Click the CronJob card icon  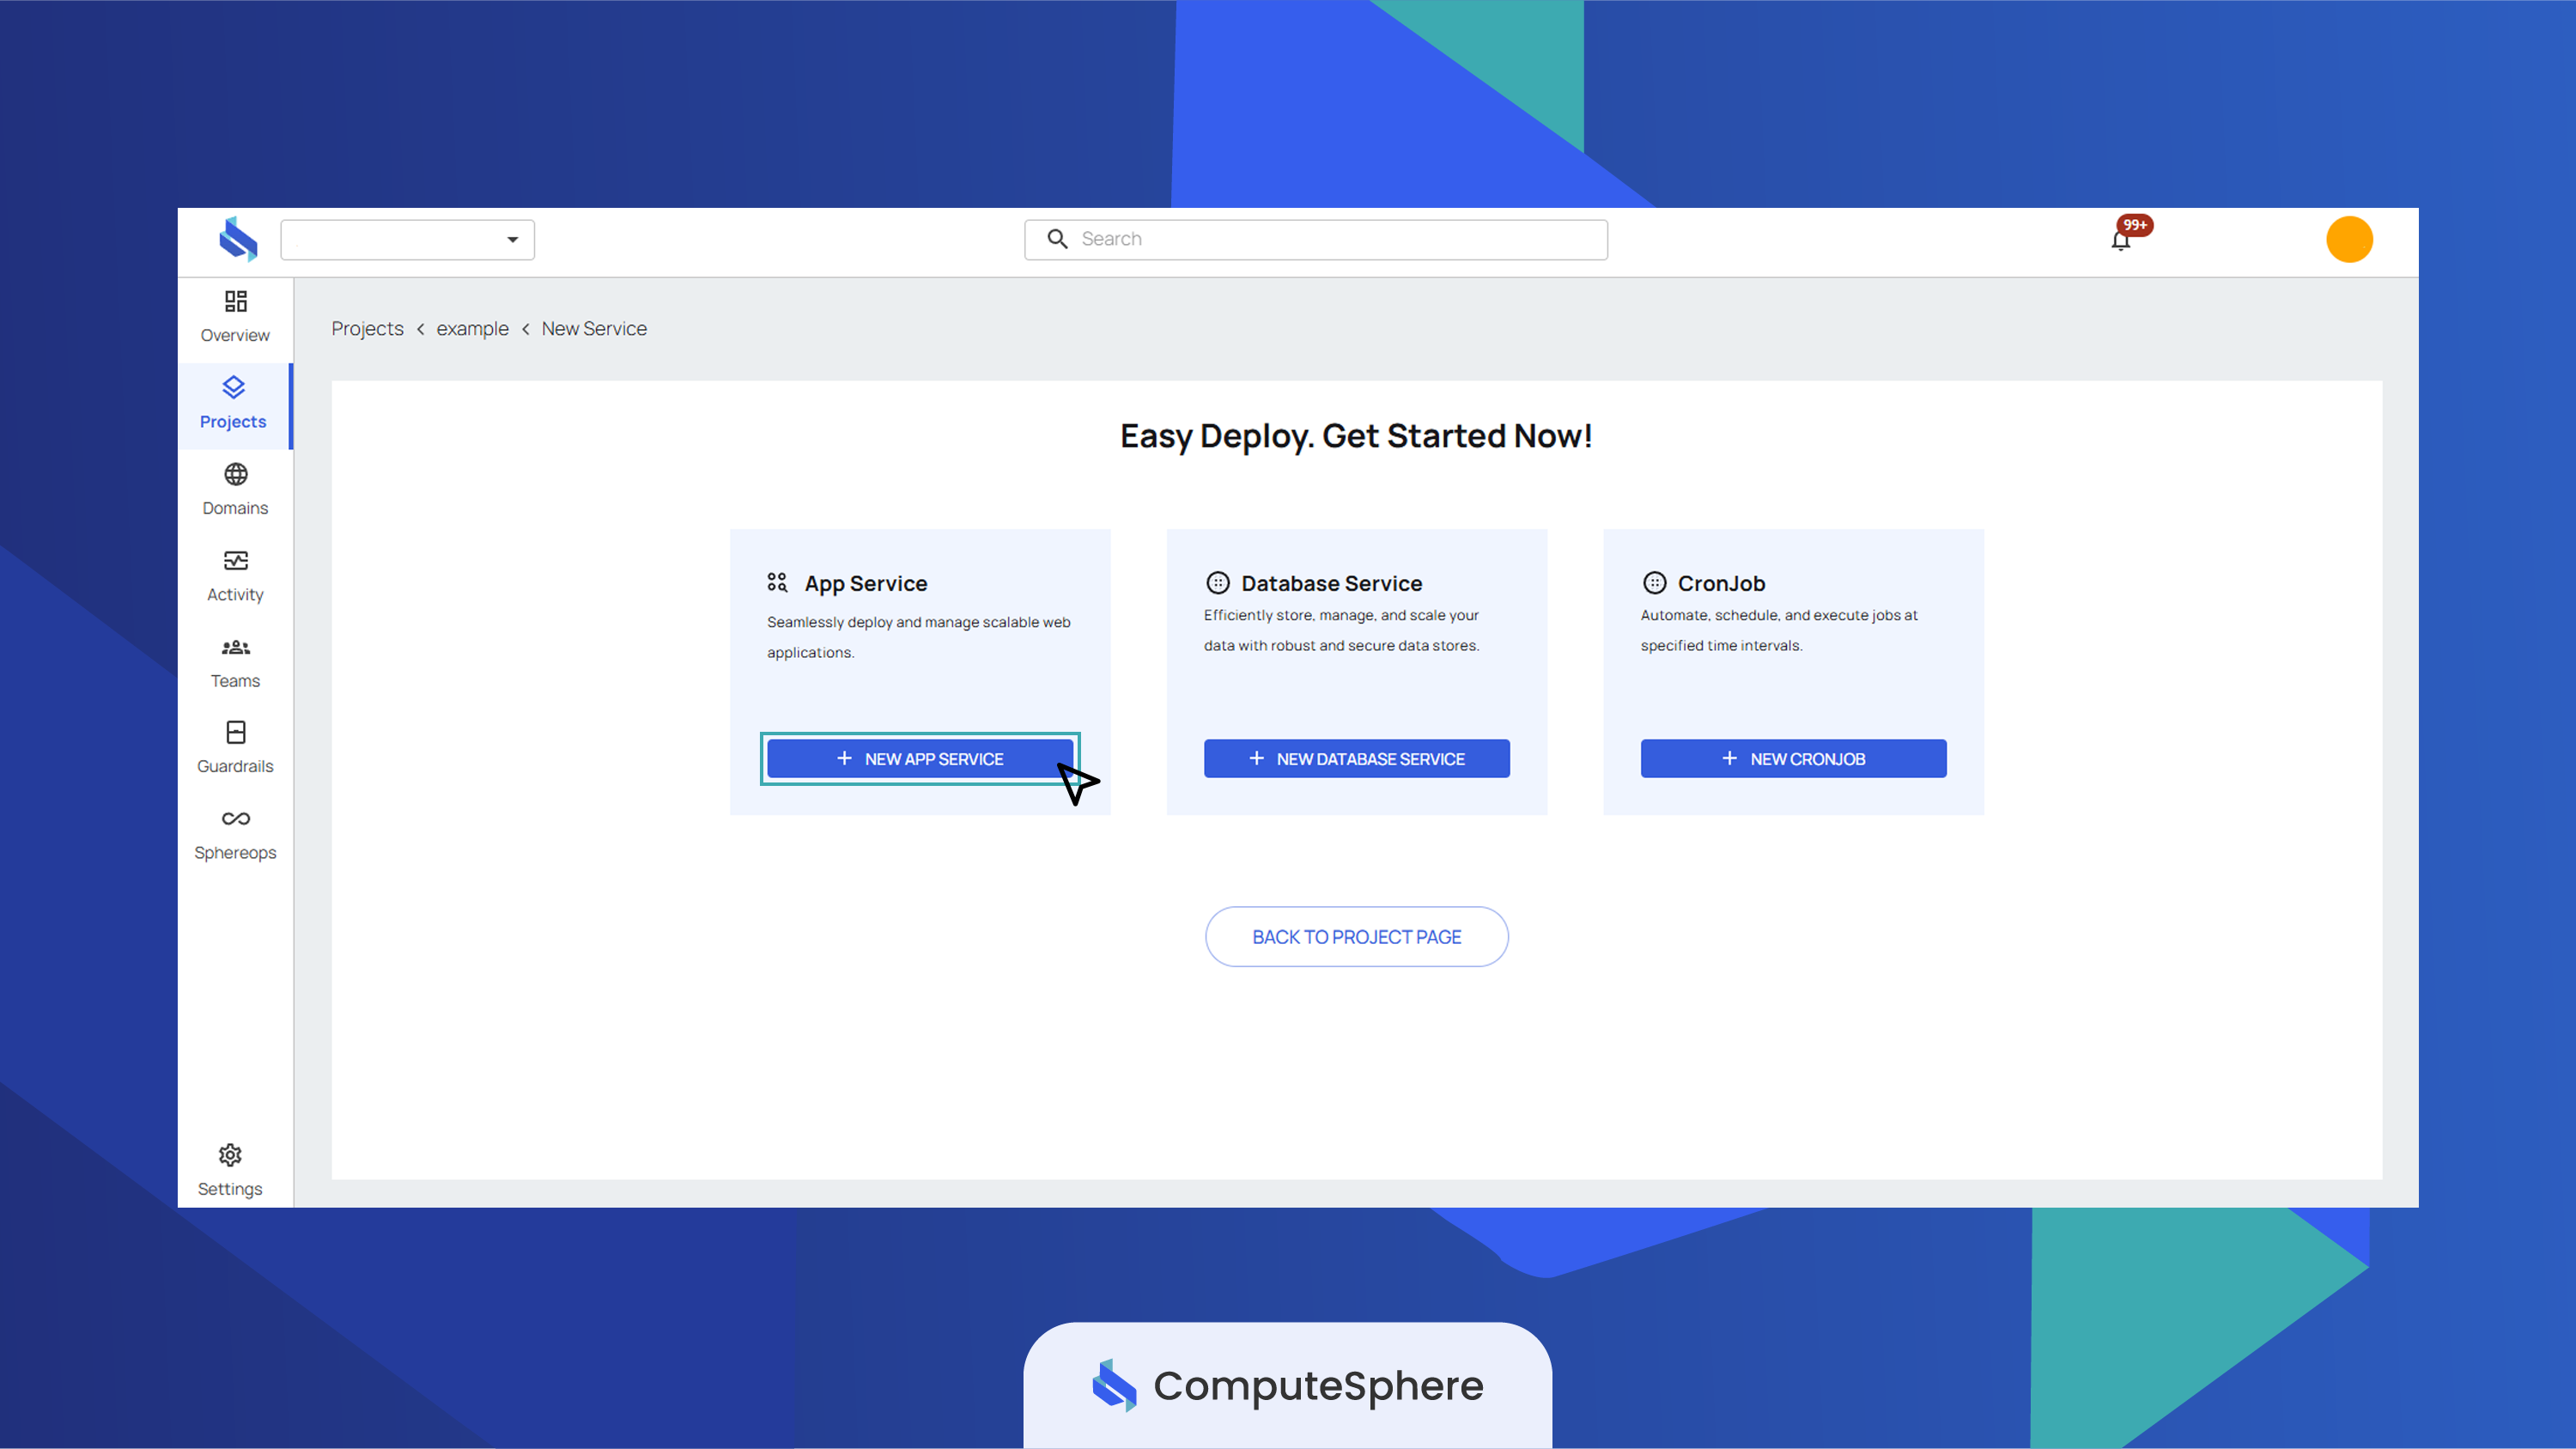click(1654, 582)
